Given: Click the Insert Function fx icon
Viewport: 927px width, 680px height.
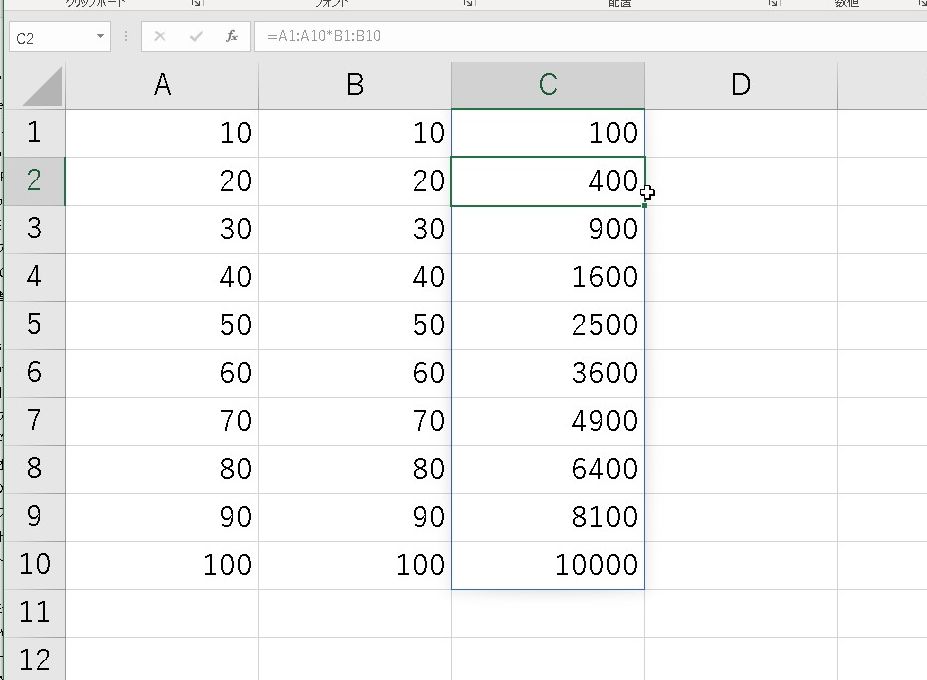Looking at the screenshot, I should (x=232, y=37).
